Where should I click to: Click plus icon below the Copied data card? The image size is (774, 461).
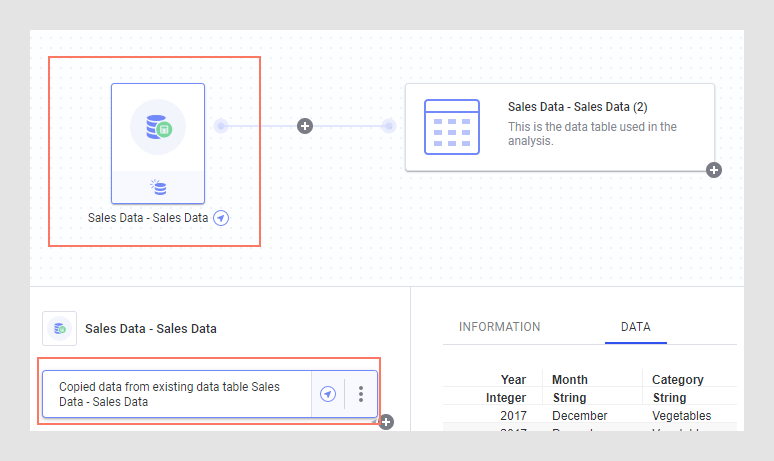click(386, 422)
